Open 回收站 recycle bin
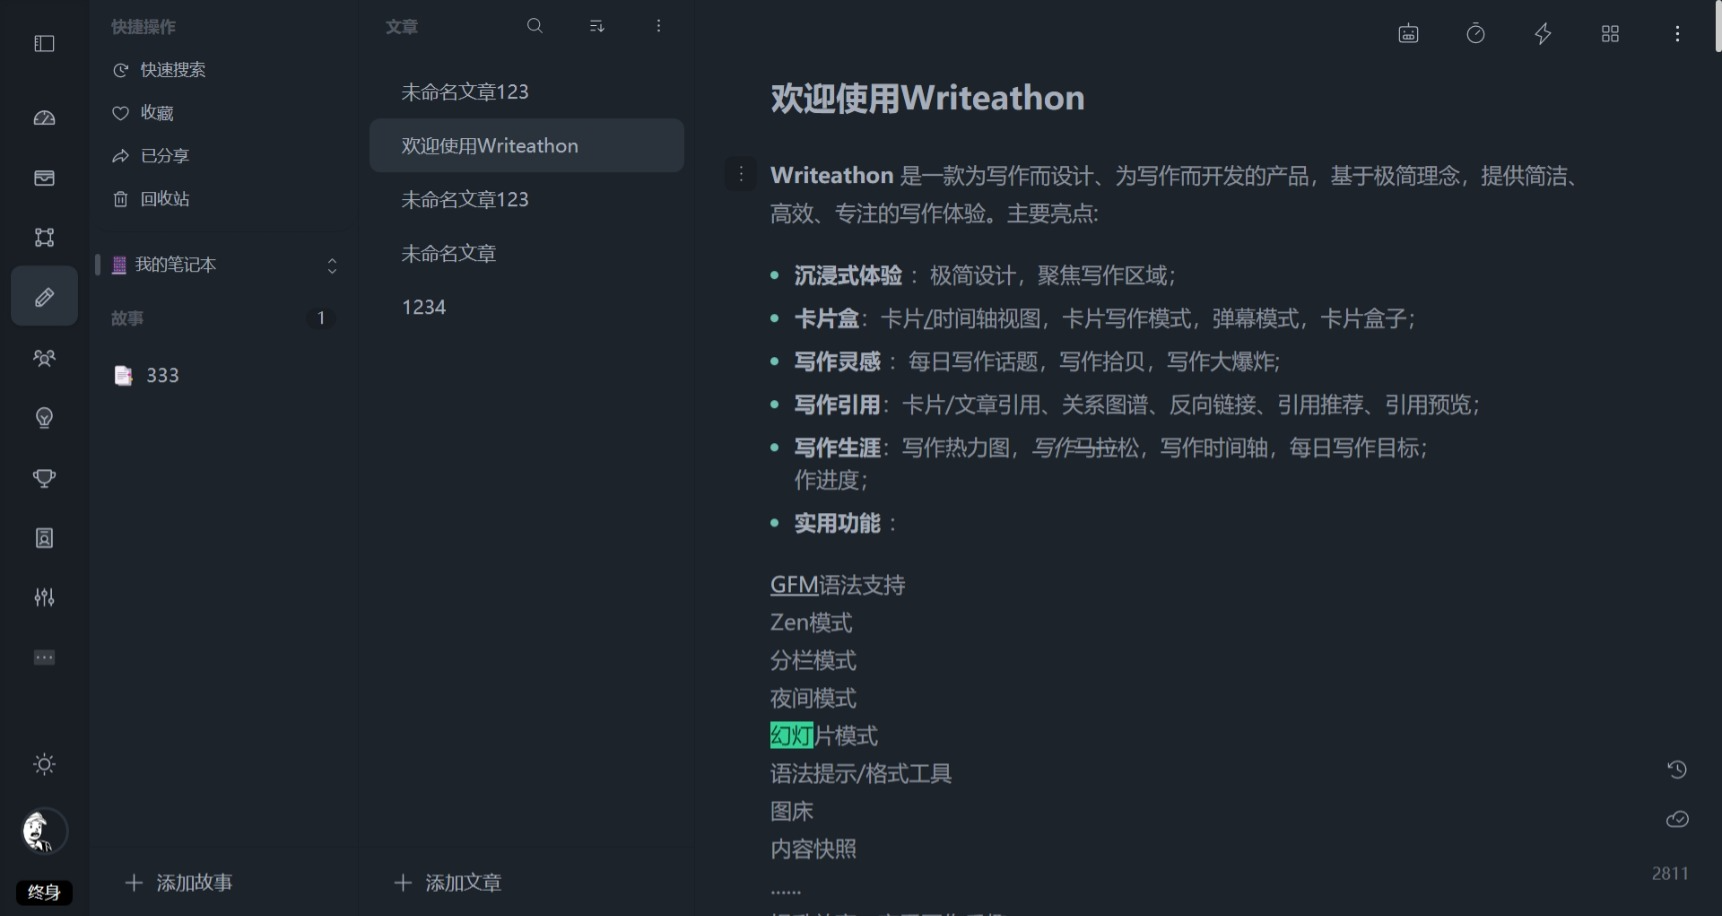The width and height of the screenshot is (1722, 916). pyautogui.click(x=151, y=199)
